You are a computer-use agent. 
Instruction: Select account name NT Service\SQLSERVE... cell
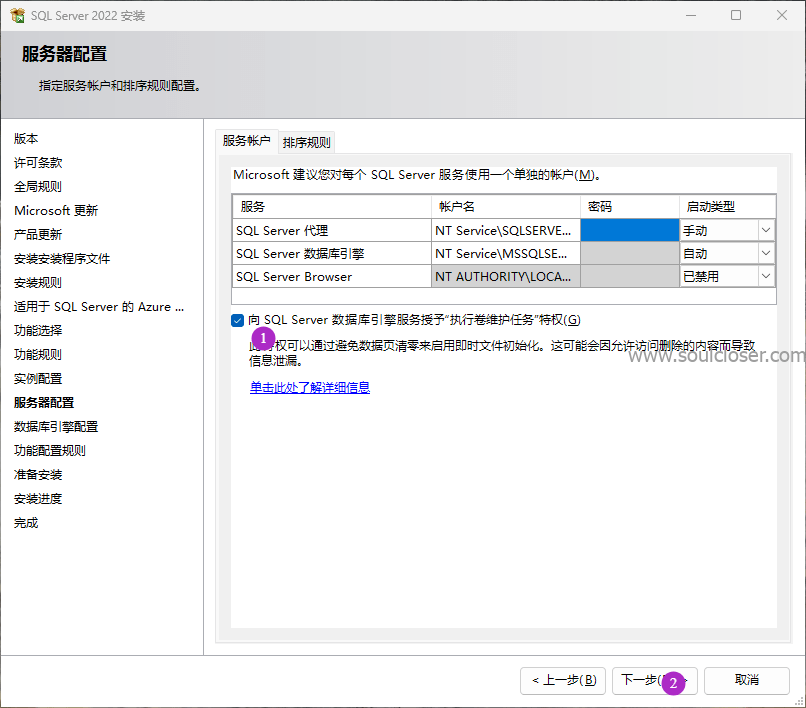[506, 230]
